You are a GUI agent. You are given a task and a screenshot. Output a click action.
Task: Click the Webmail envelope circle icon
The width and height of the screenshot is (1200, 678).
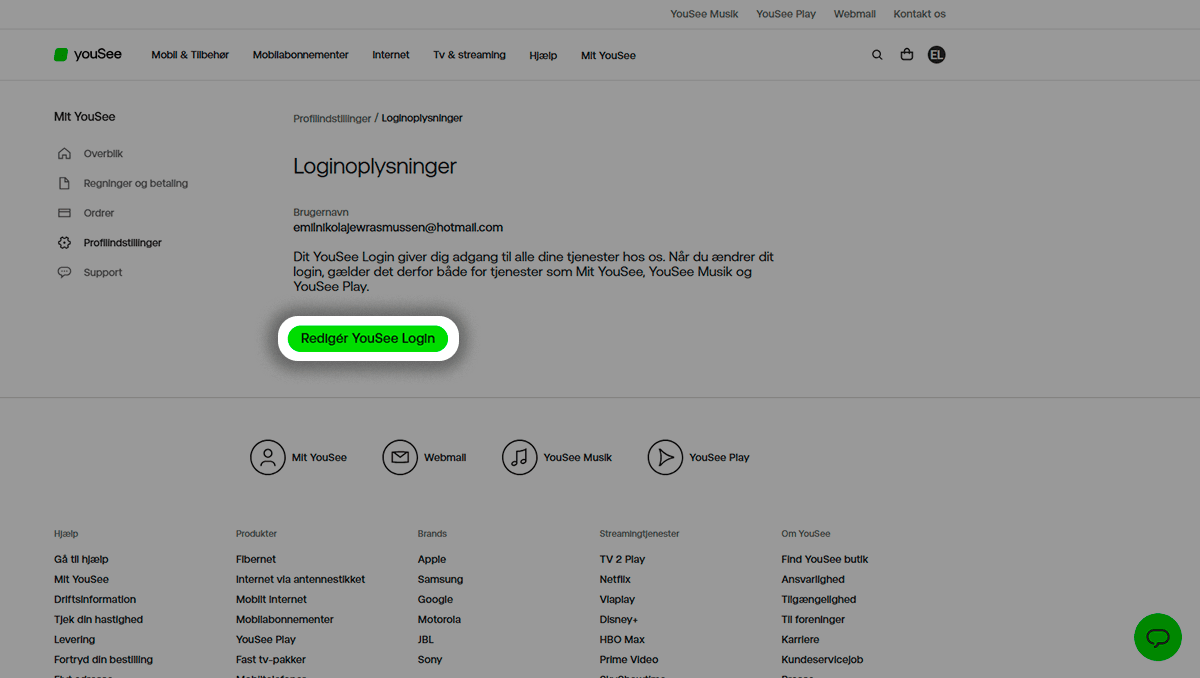pos(400,457)
